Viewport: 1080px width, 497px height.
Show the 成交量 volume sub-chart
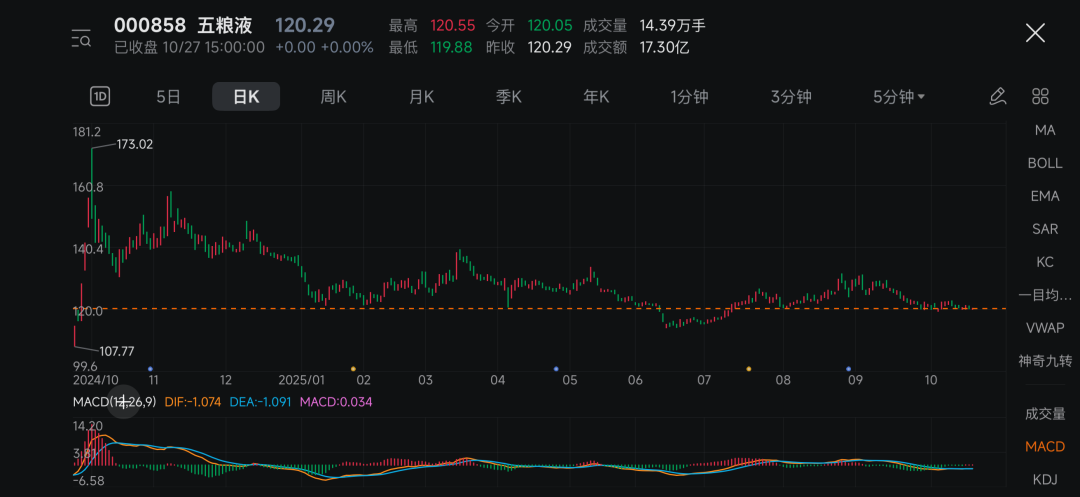pyautogui.click(x=1045, y=413)
